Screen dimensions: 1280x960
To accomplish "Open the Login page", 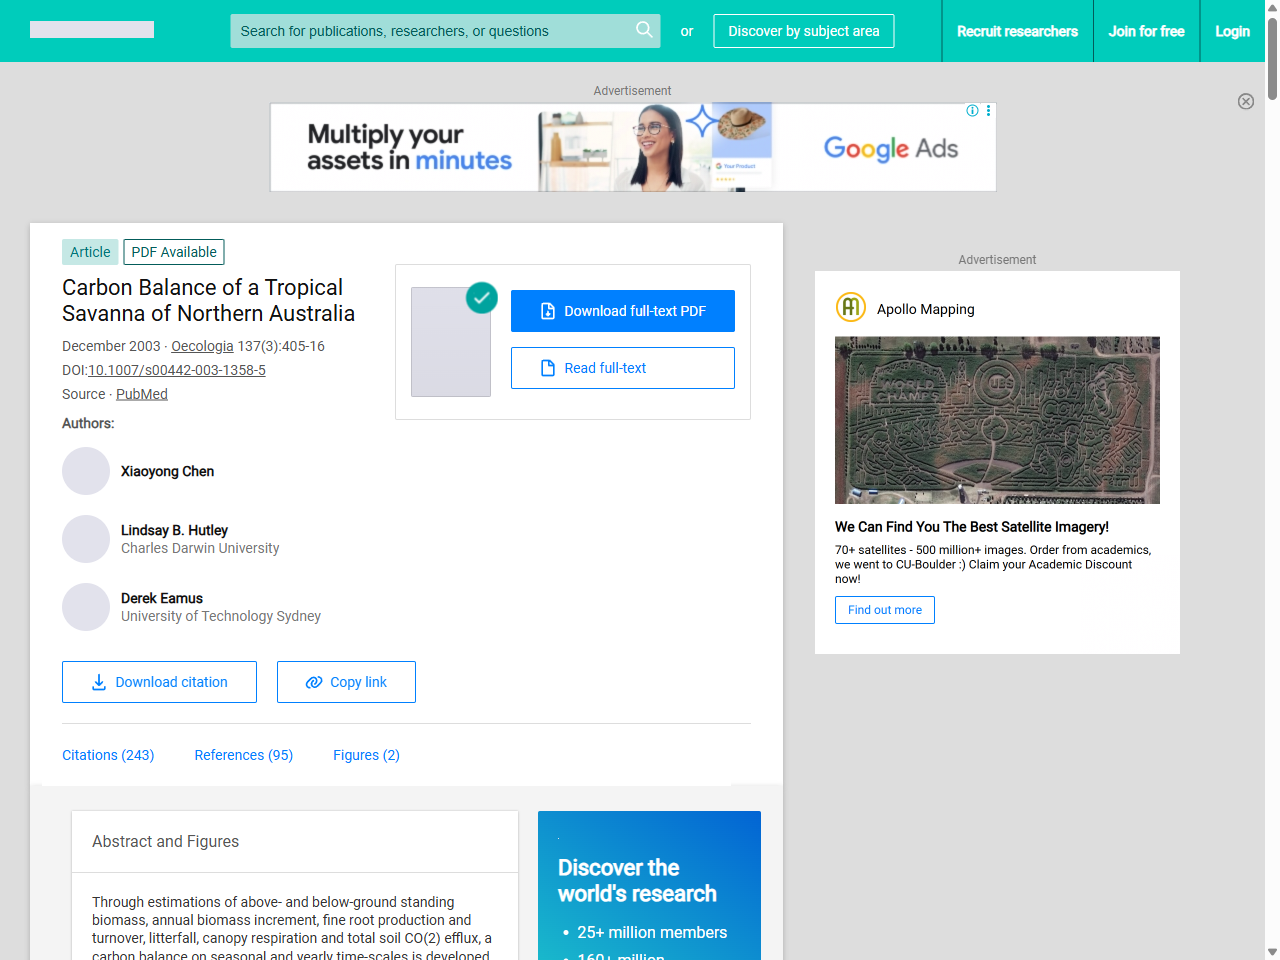I will pyautogui.click(x=1232, y=31).
